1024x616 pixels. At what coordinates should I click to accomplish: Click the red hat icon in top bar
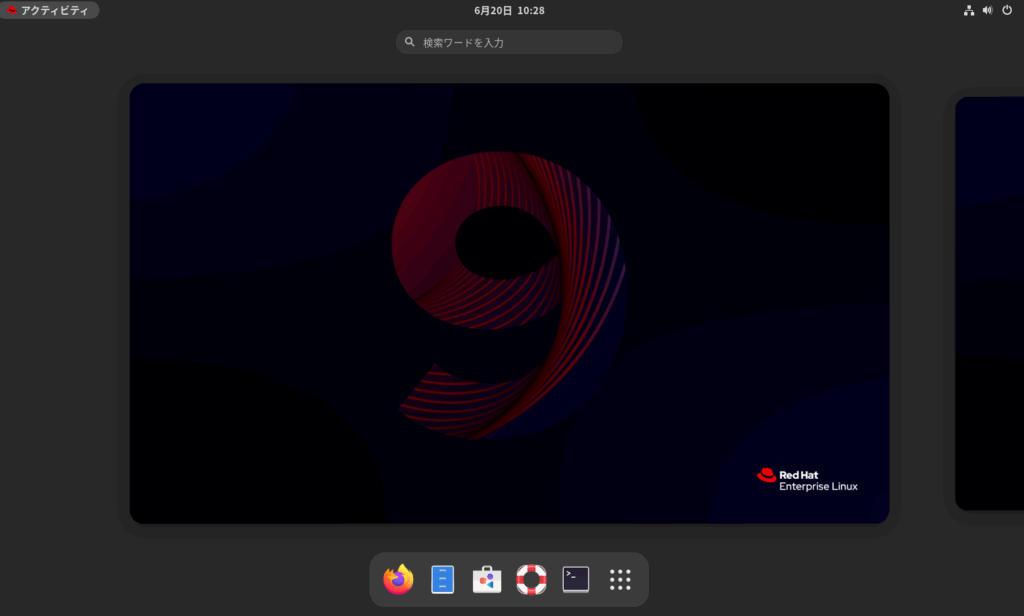(x=12, y=10)
